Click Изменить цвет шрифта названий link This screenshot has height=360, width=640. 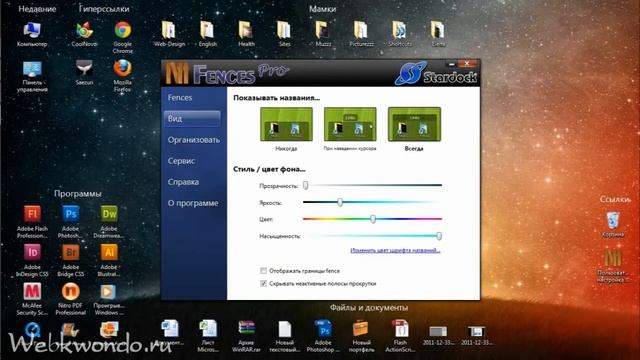tap(395, 250)
